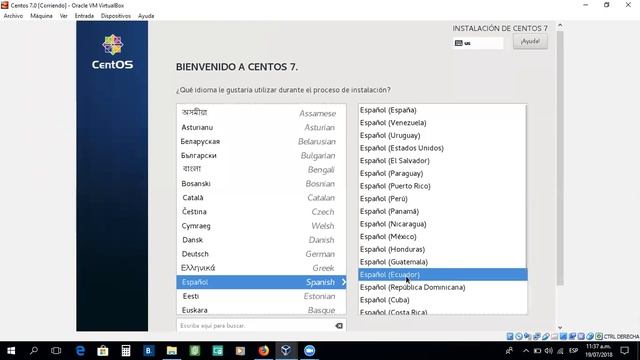Select Español (Paraguay) locale
This screenshot has width=640, height=360.
pyautogui.click(x=442, y=173)
